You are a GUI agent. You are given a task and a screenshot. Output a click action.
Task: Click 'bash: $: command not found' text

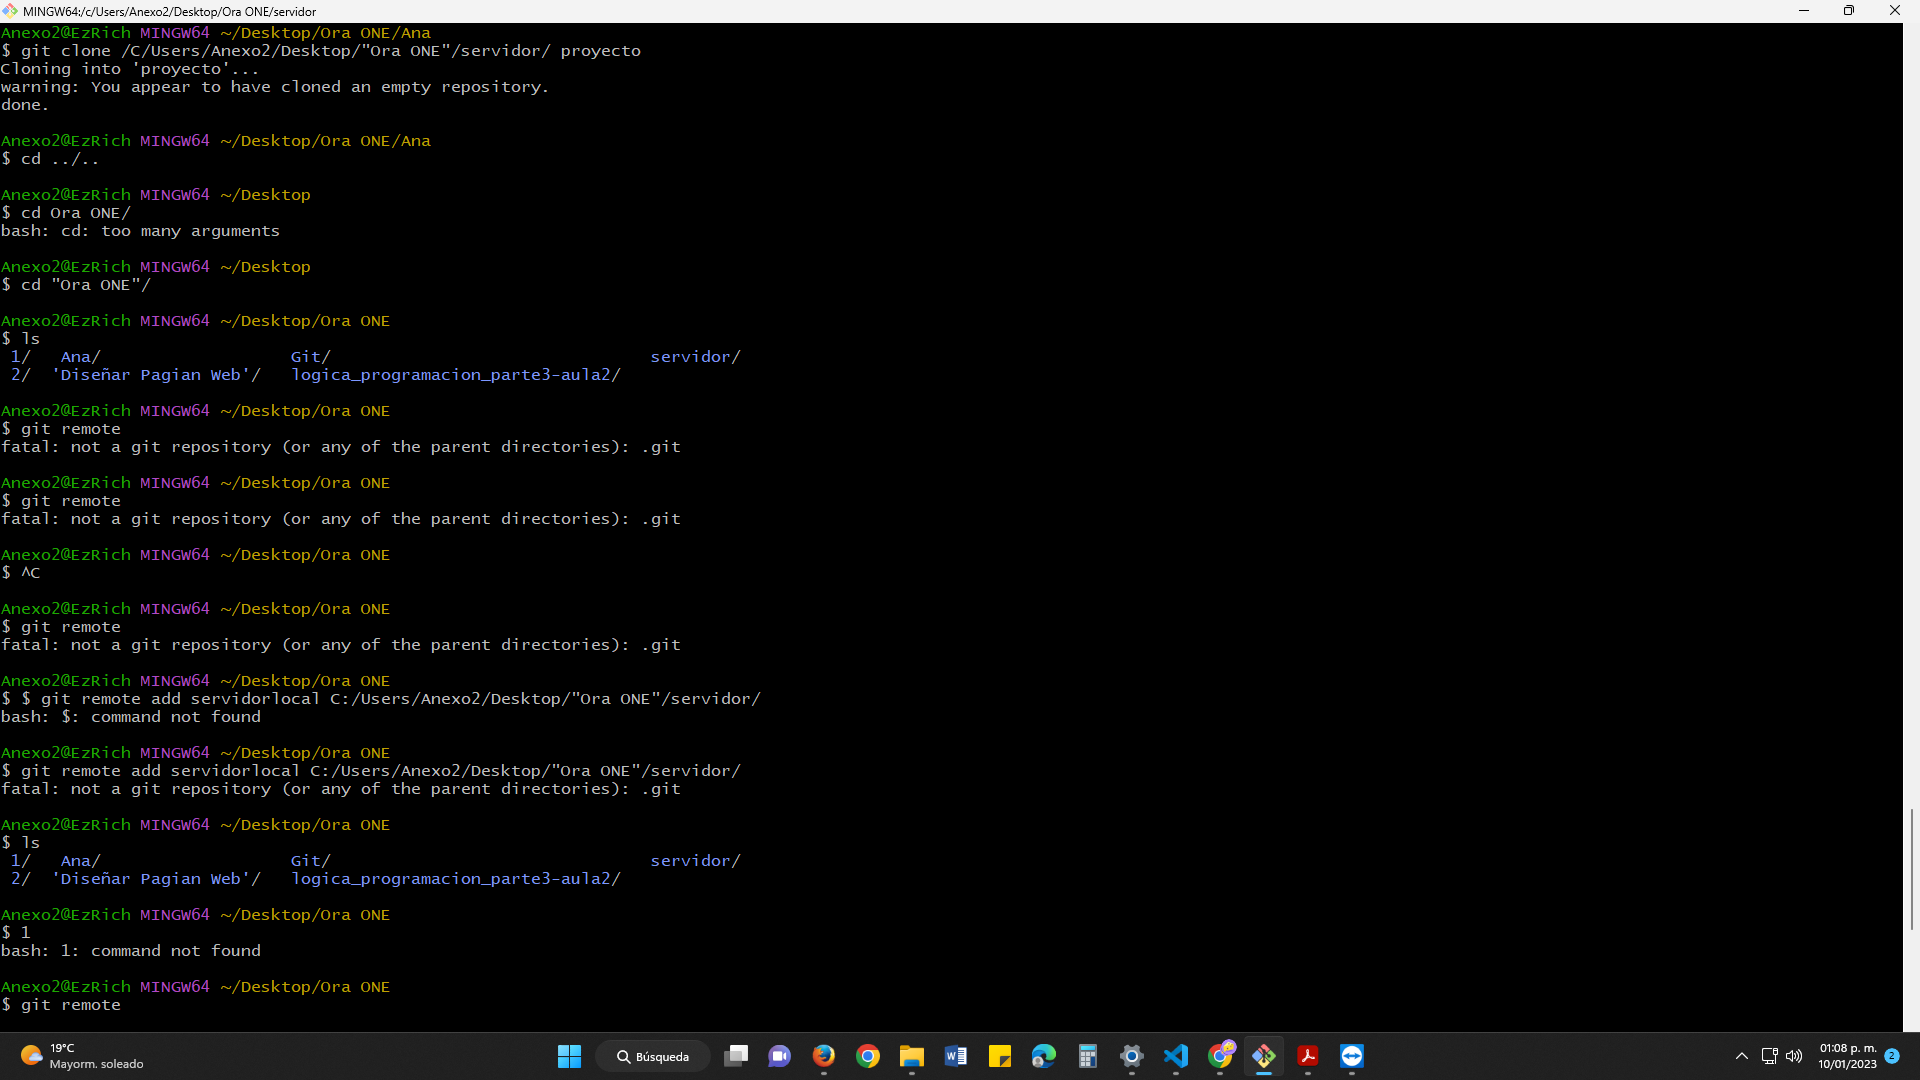point(131,717)
